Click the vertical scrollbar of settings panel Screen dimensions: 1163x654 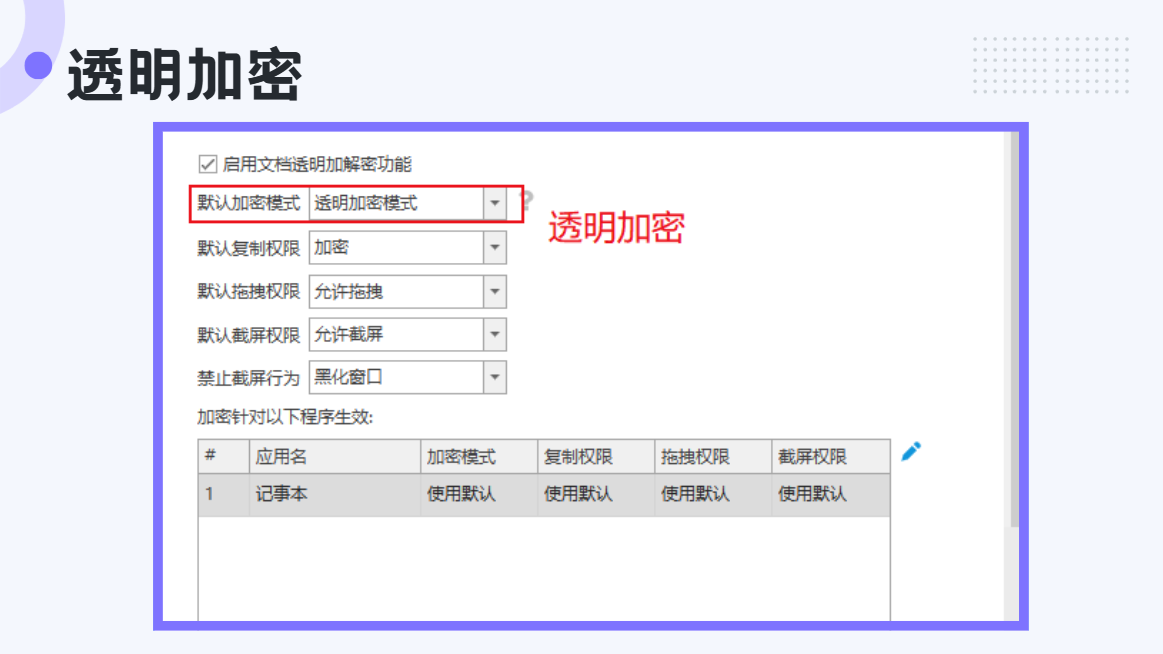(x=1013, y=330)
